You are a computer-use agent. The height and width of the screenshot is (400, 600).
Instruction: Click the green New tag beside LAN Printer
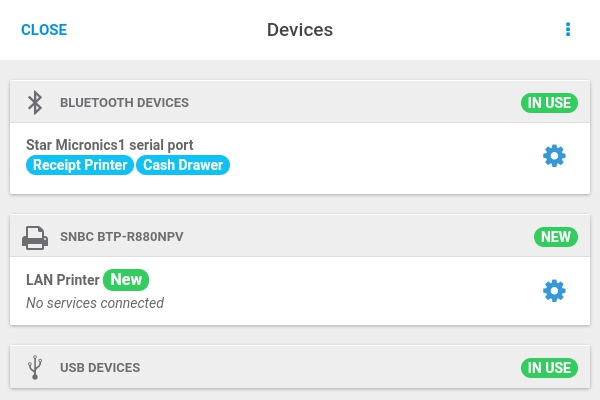(x=126, y=279)
